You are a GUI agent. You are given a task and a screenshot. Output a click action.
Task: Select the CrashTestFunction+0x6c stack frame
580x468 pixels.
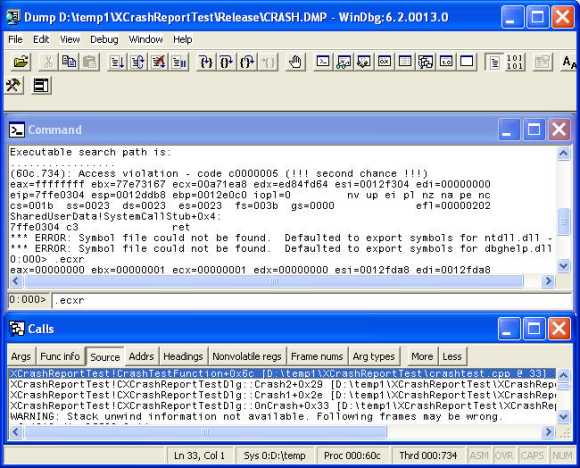click(x=282, y=373)
